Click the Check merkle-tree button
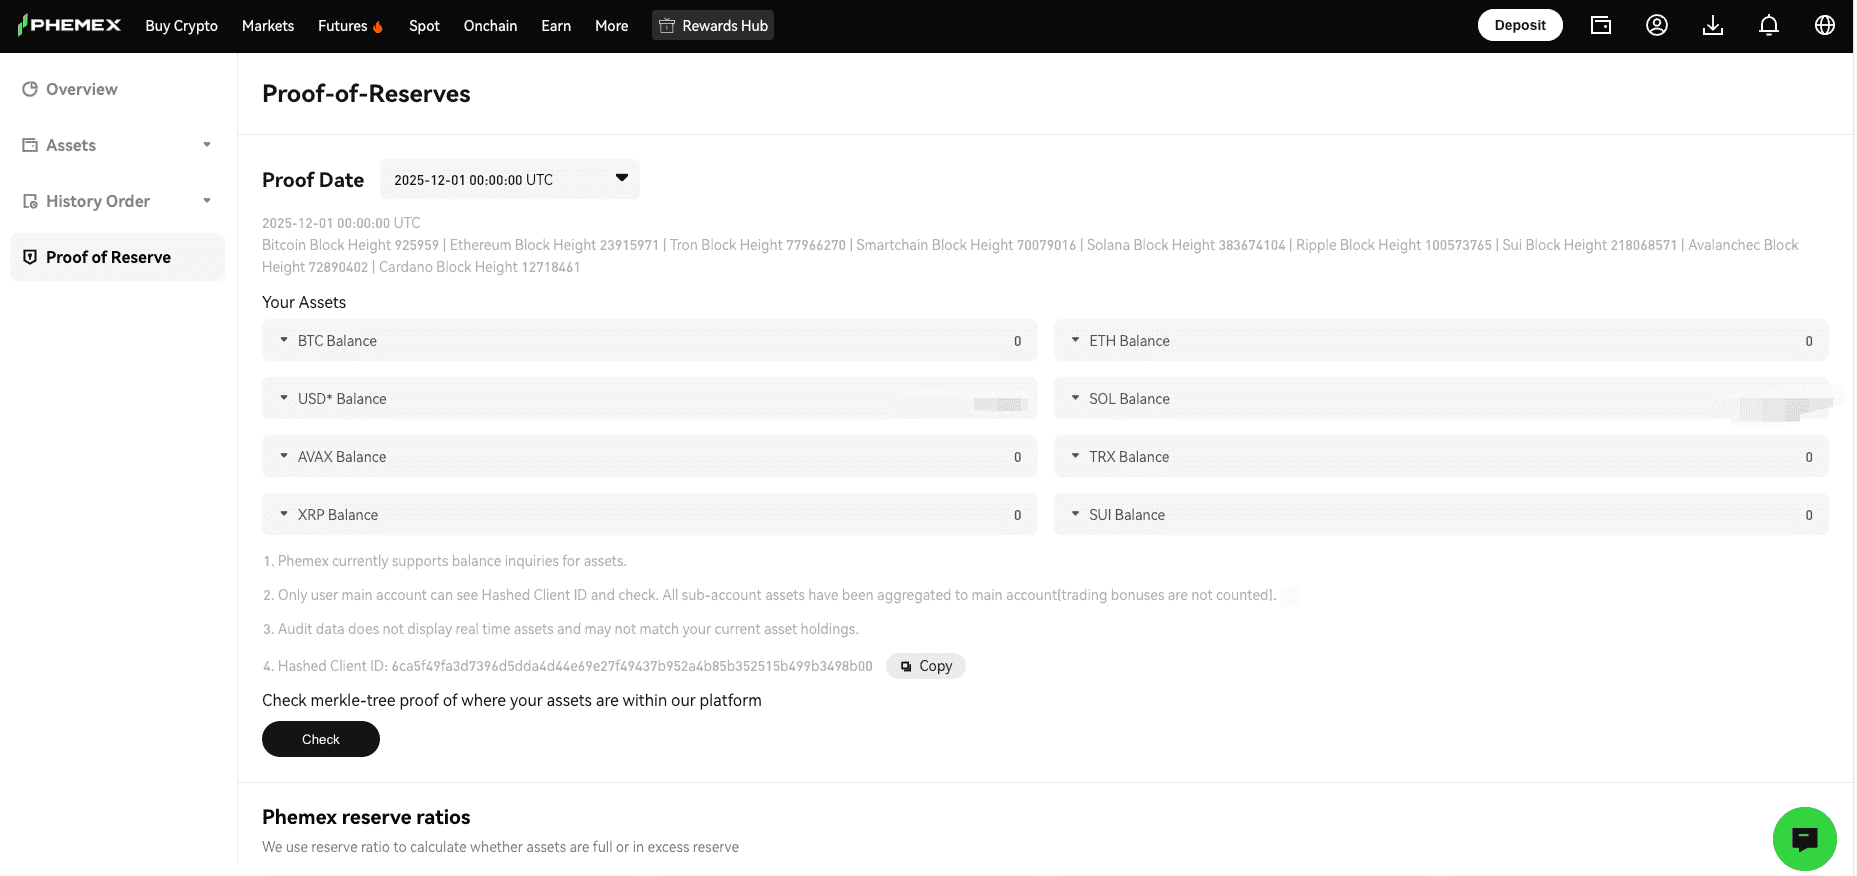 [x=321, y=739]
